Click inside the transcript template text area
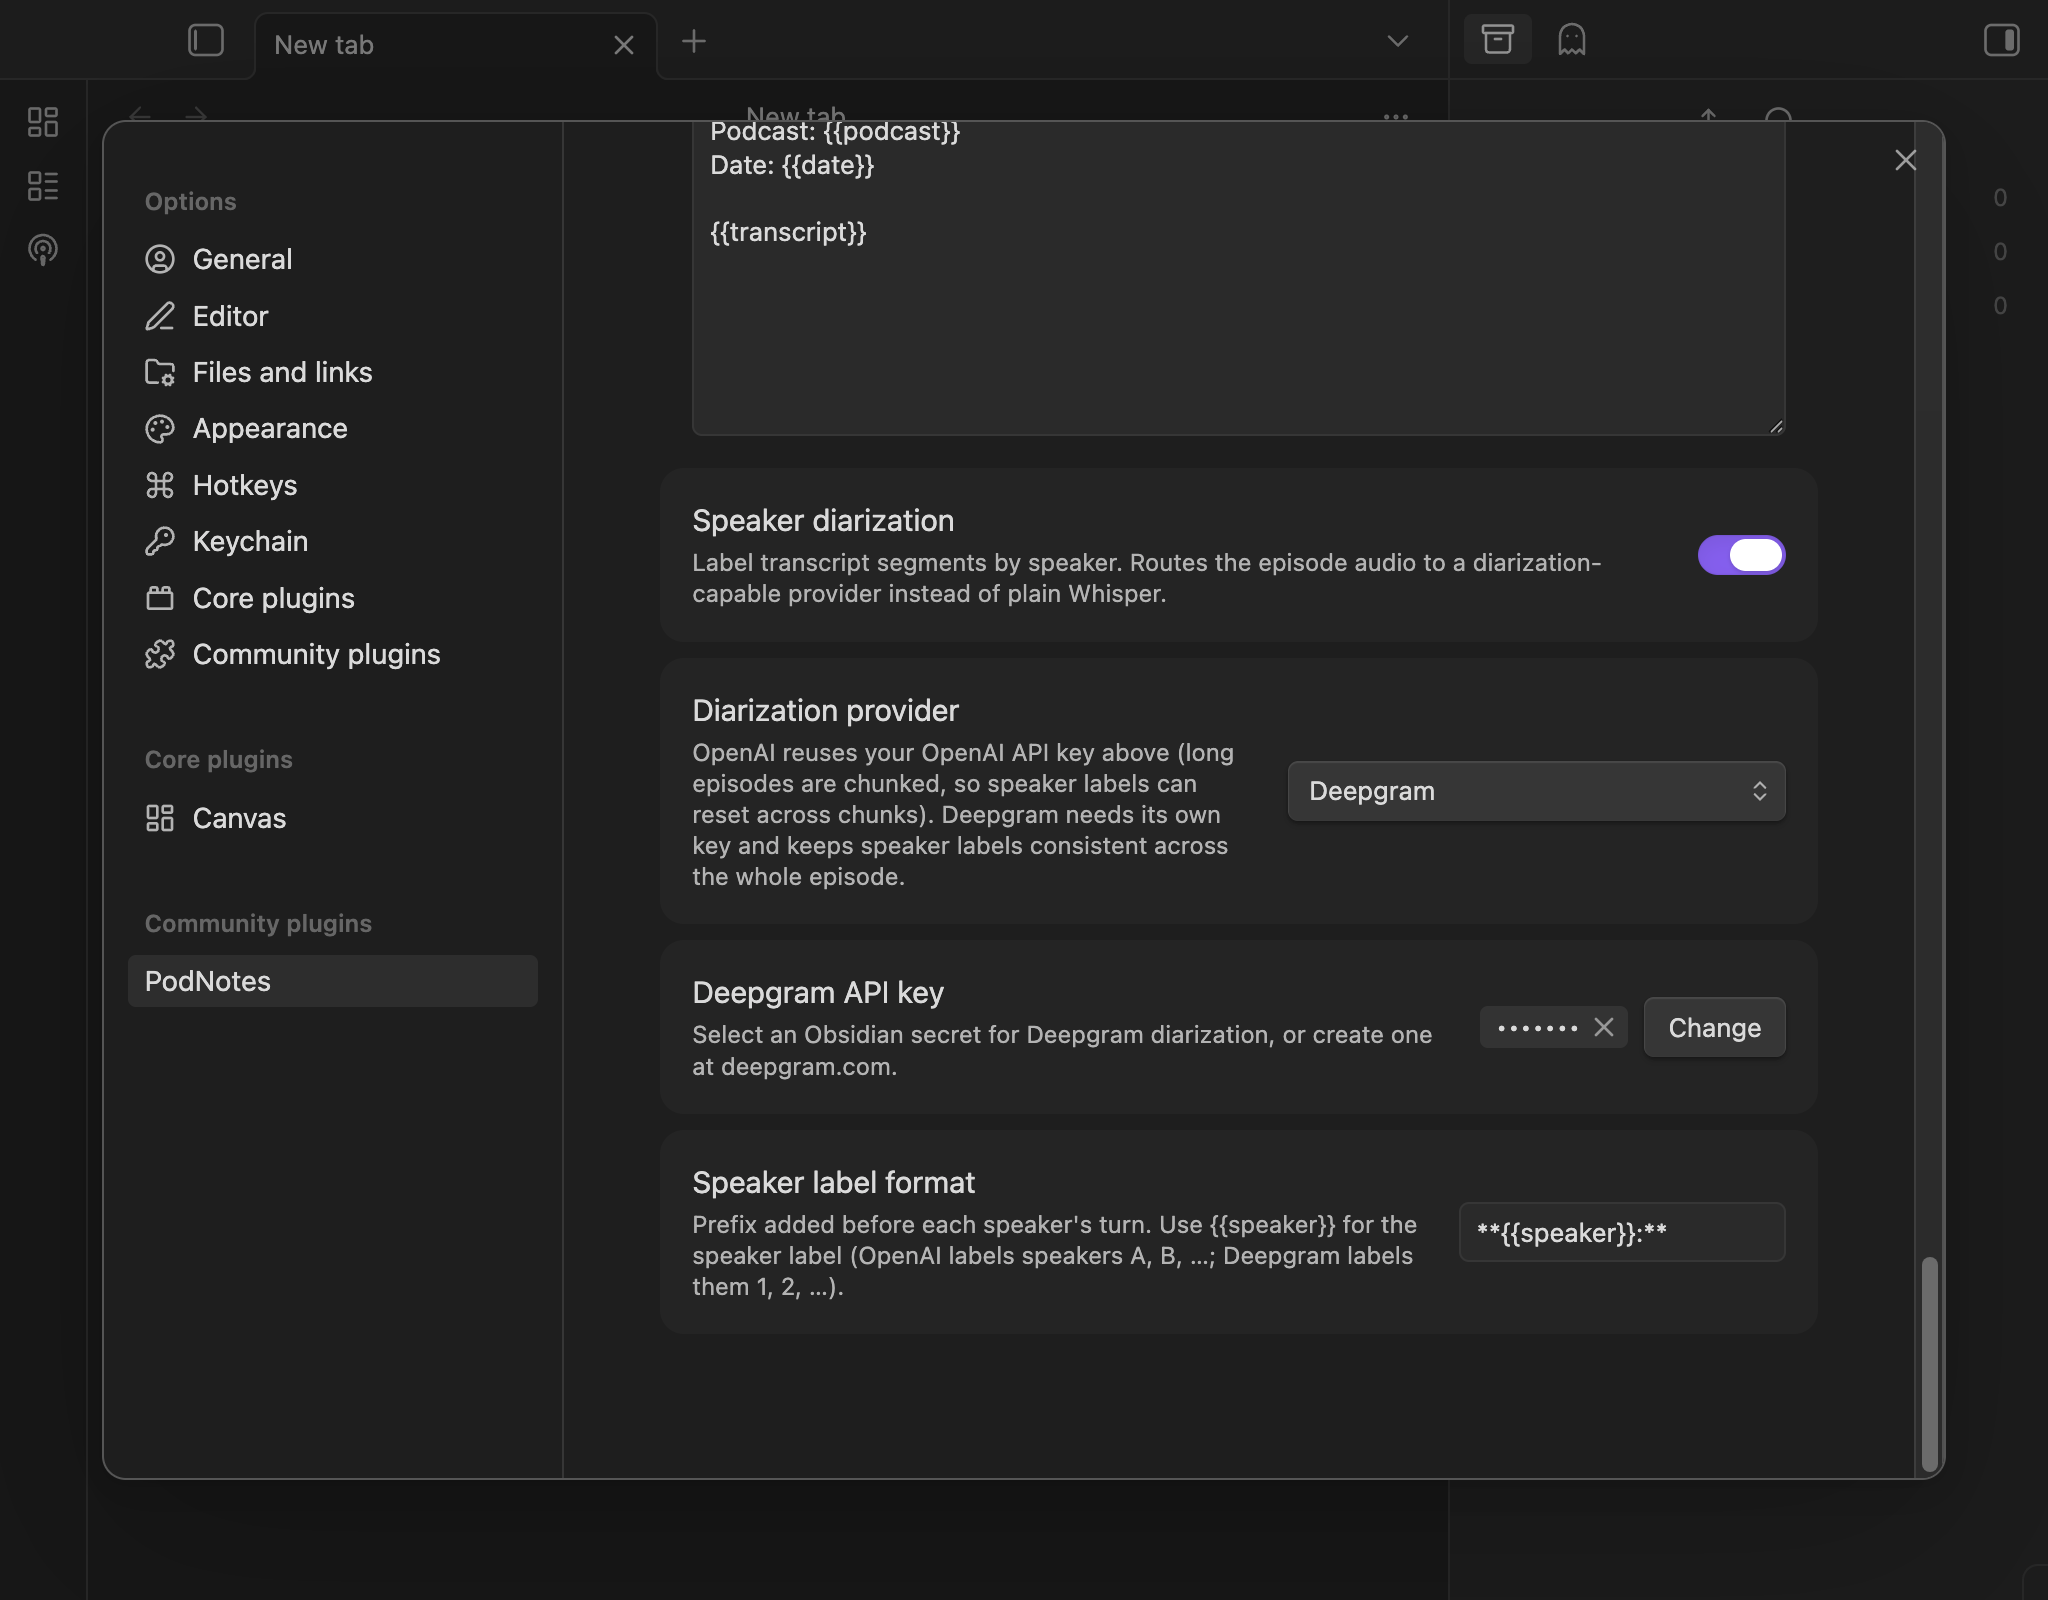Screen dimensions: 2048x1600 pyautogui.click(x=1238, y=280)
